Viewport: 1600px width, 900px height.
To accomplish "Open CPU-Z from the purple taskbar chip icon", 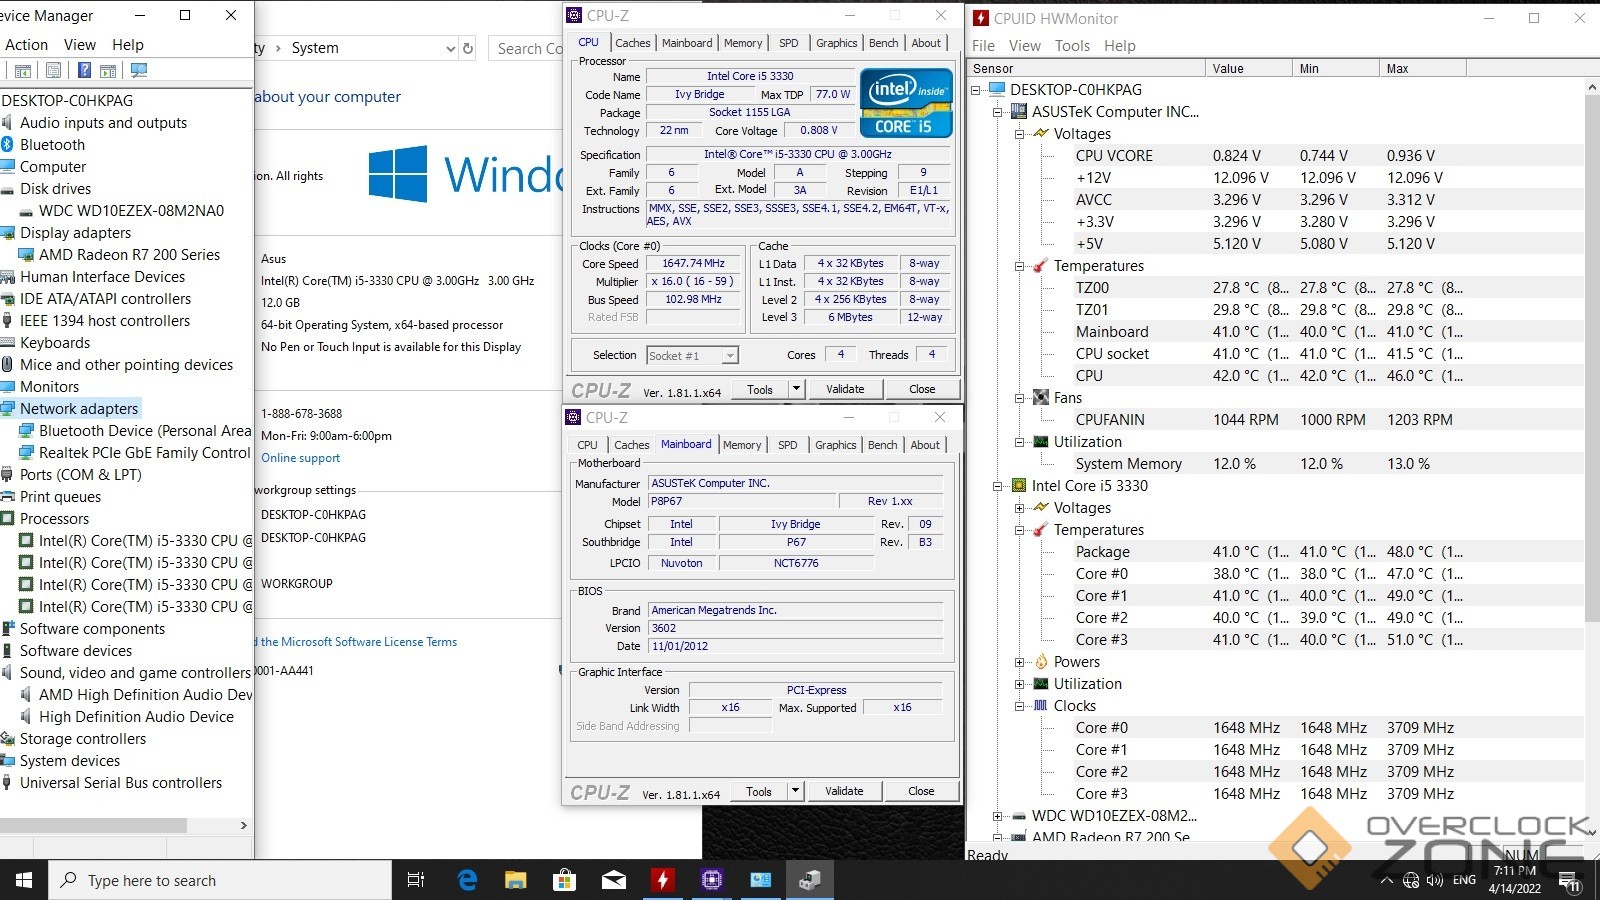I will [x=711, y=880].
